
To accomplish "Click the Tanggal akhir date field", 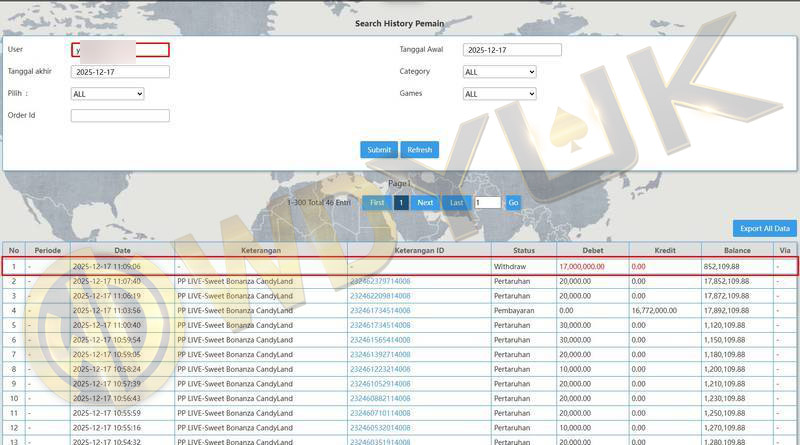I will [120, 72].
